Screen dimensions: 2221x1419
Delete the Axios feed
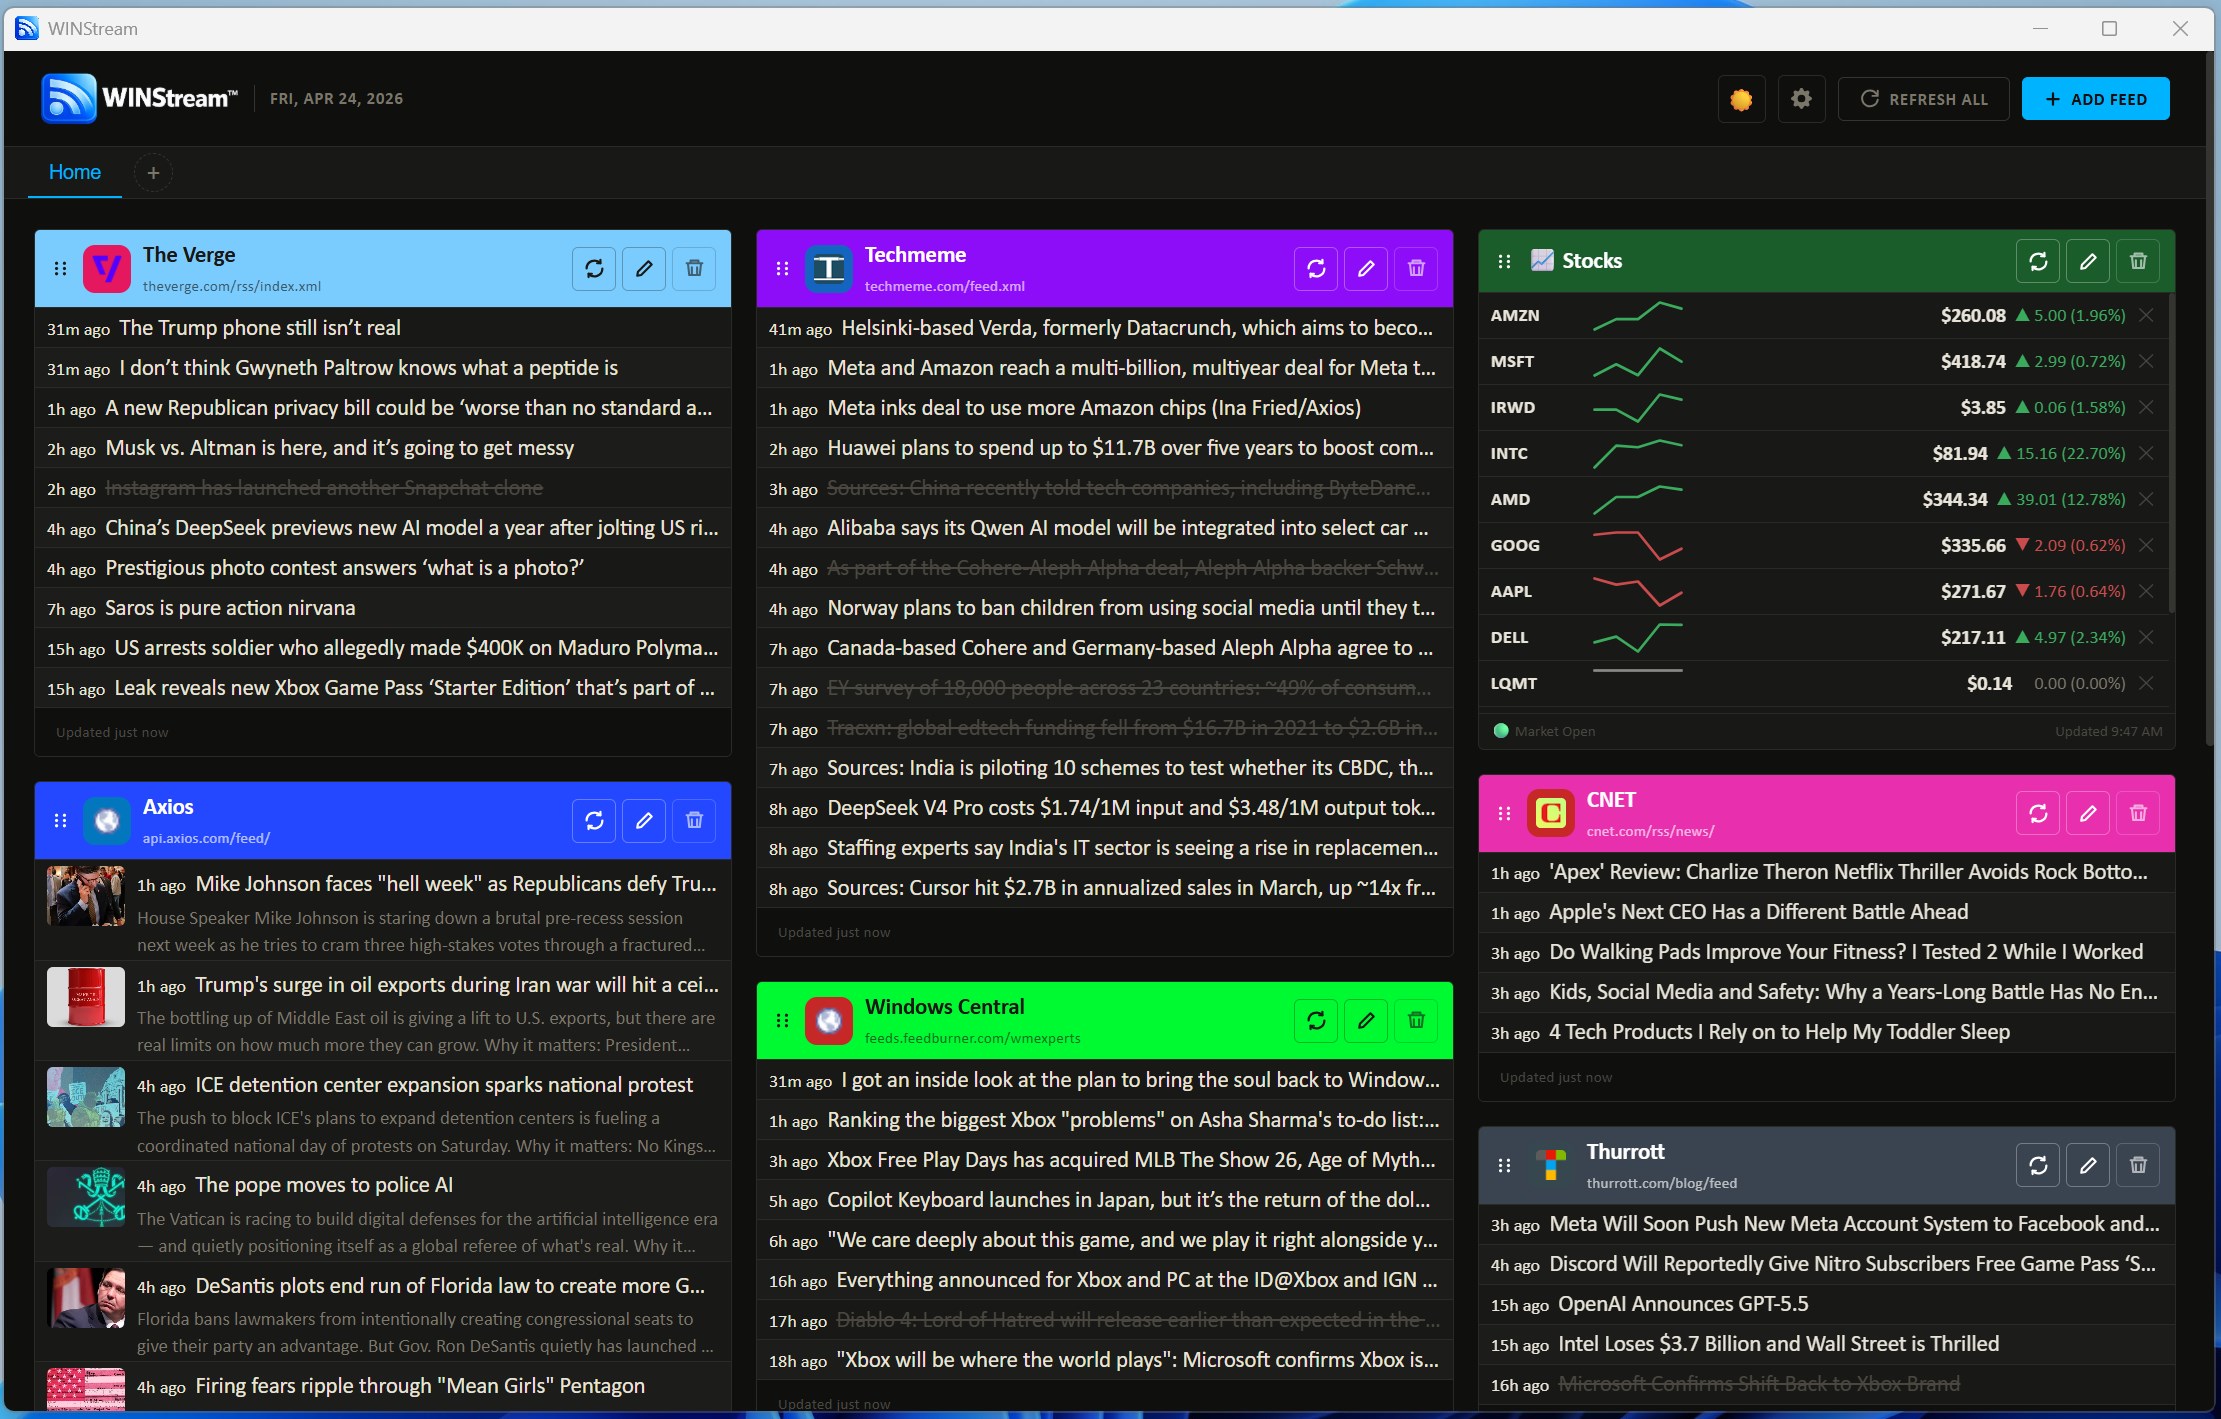click(x=694, y=820)
